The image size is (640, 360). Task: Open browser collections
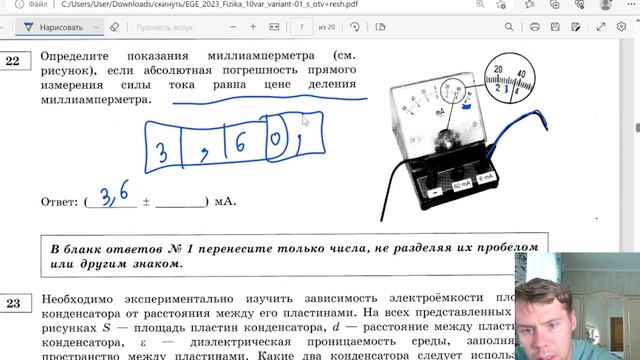555,4
